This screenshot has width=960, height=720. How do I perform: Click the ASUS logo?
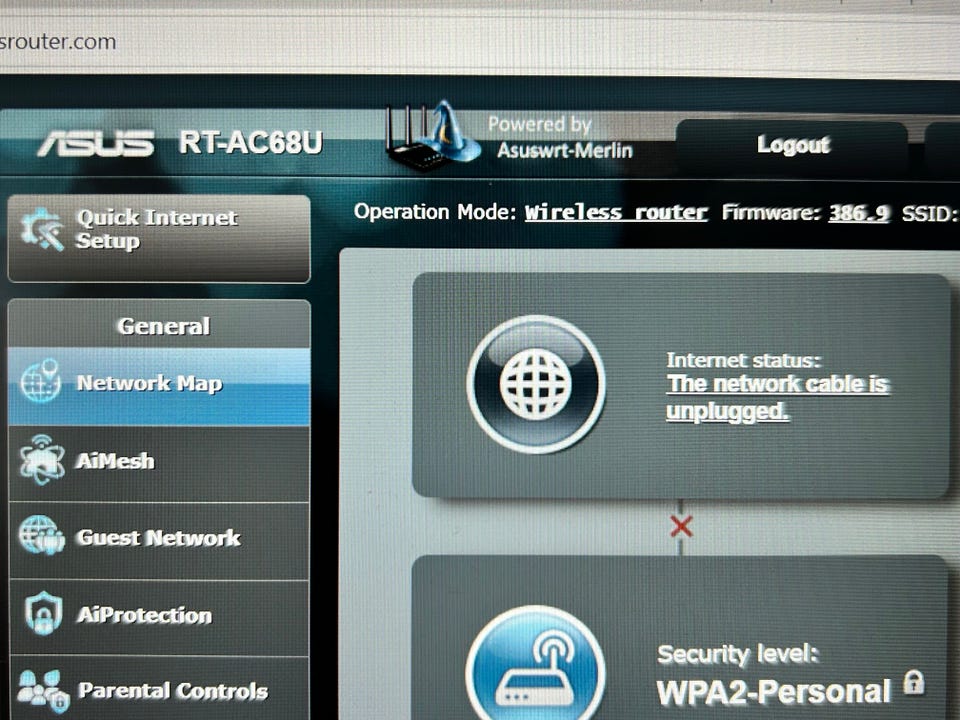(x=96, y=144)
